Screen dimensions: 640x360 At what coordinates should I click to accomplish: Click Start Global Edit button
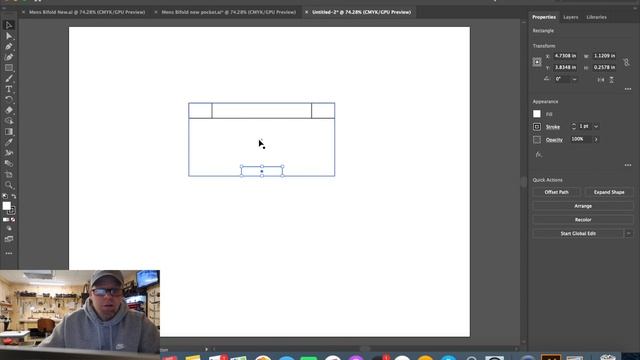578,233
